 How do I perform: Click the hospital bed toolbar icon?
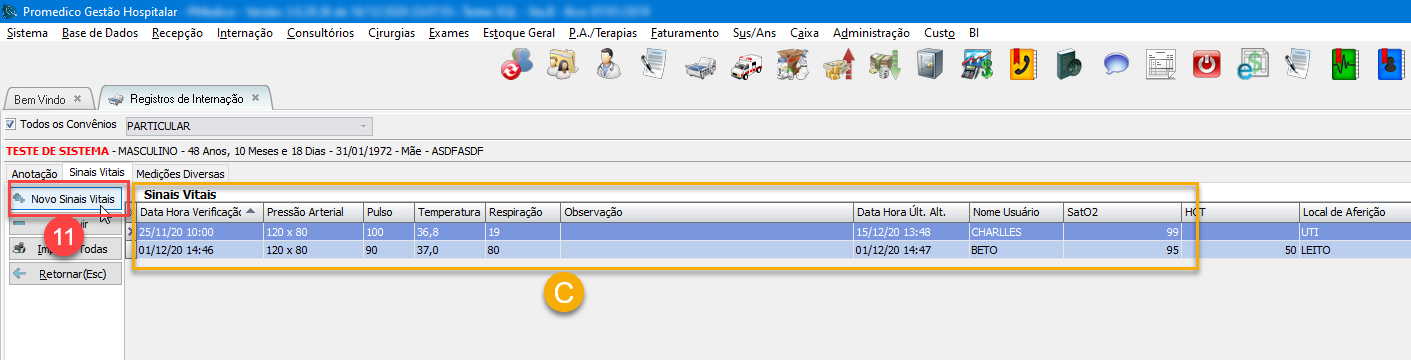[700, 66]
